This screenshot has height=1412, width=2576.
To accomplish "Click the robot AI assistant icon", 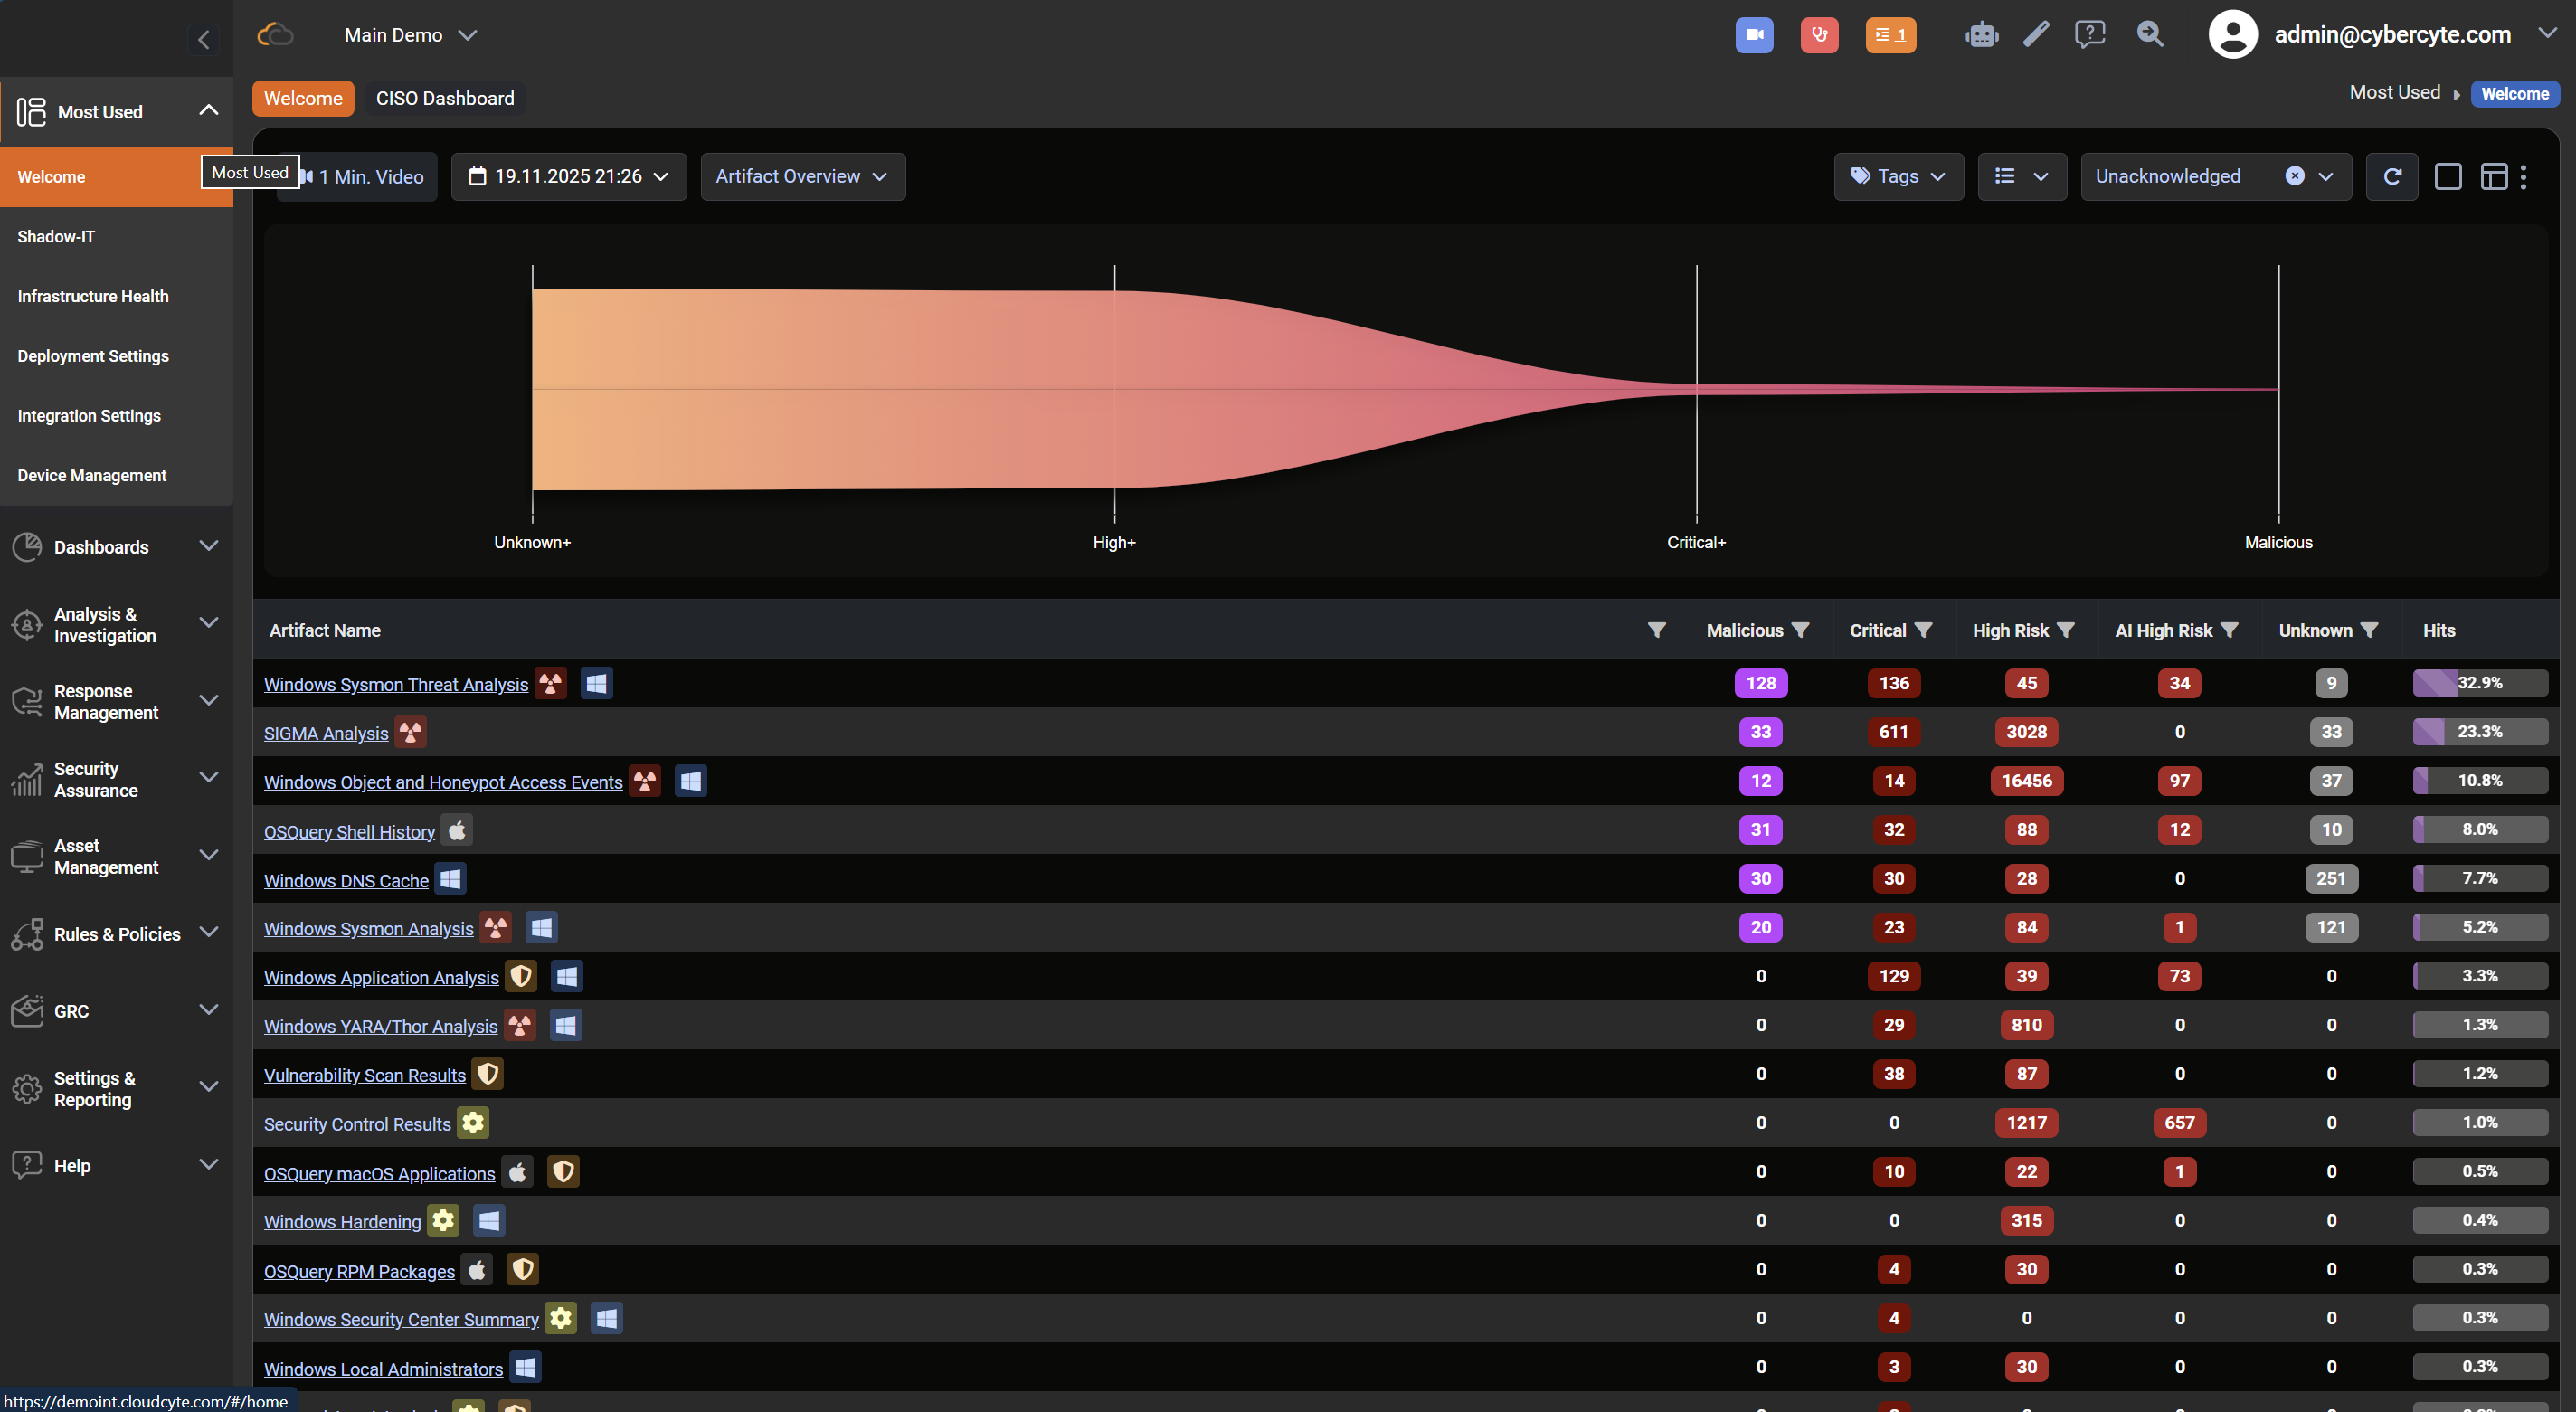I will [x=1980, y=35].
